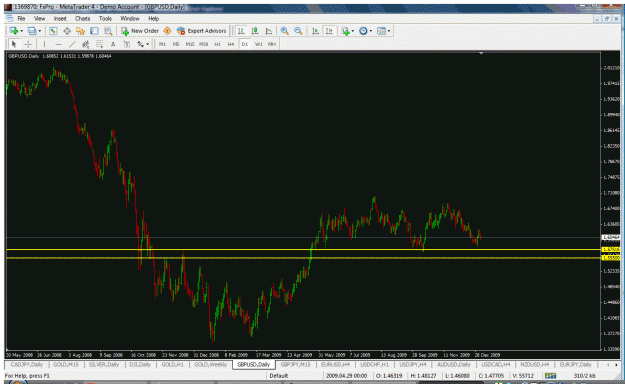Click the chart shift triangle marker
625x384 pixels.
pos(481,53)
